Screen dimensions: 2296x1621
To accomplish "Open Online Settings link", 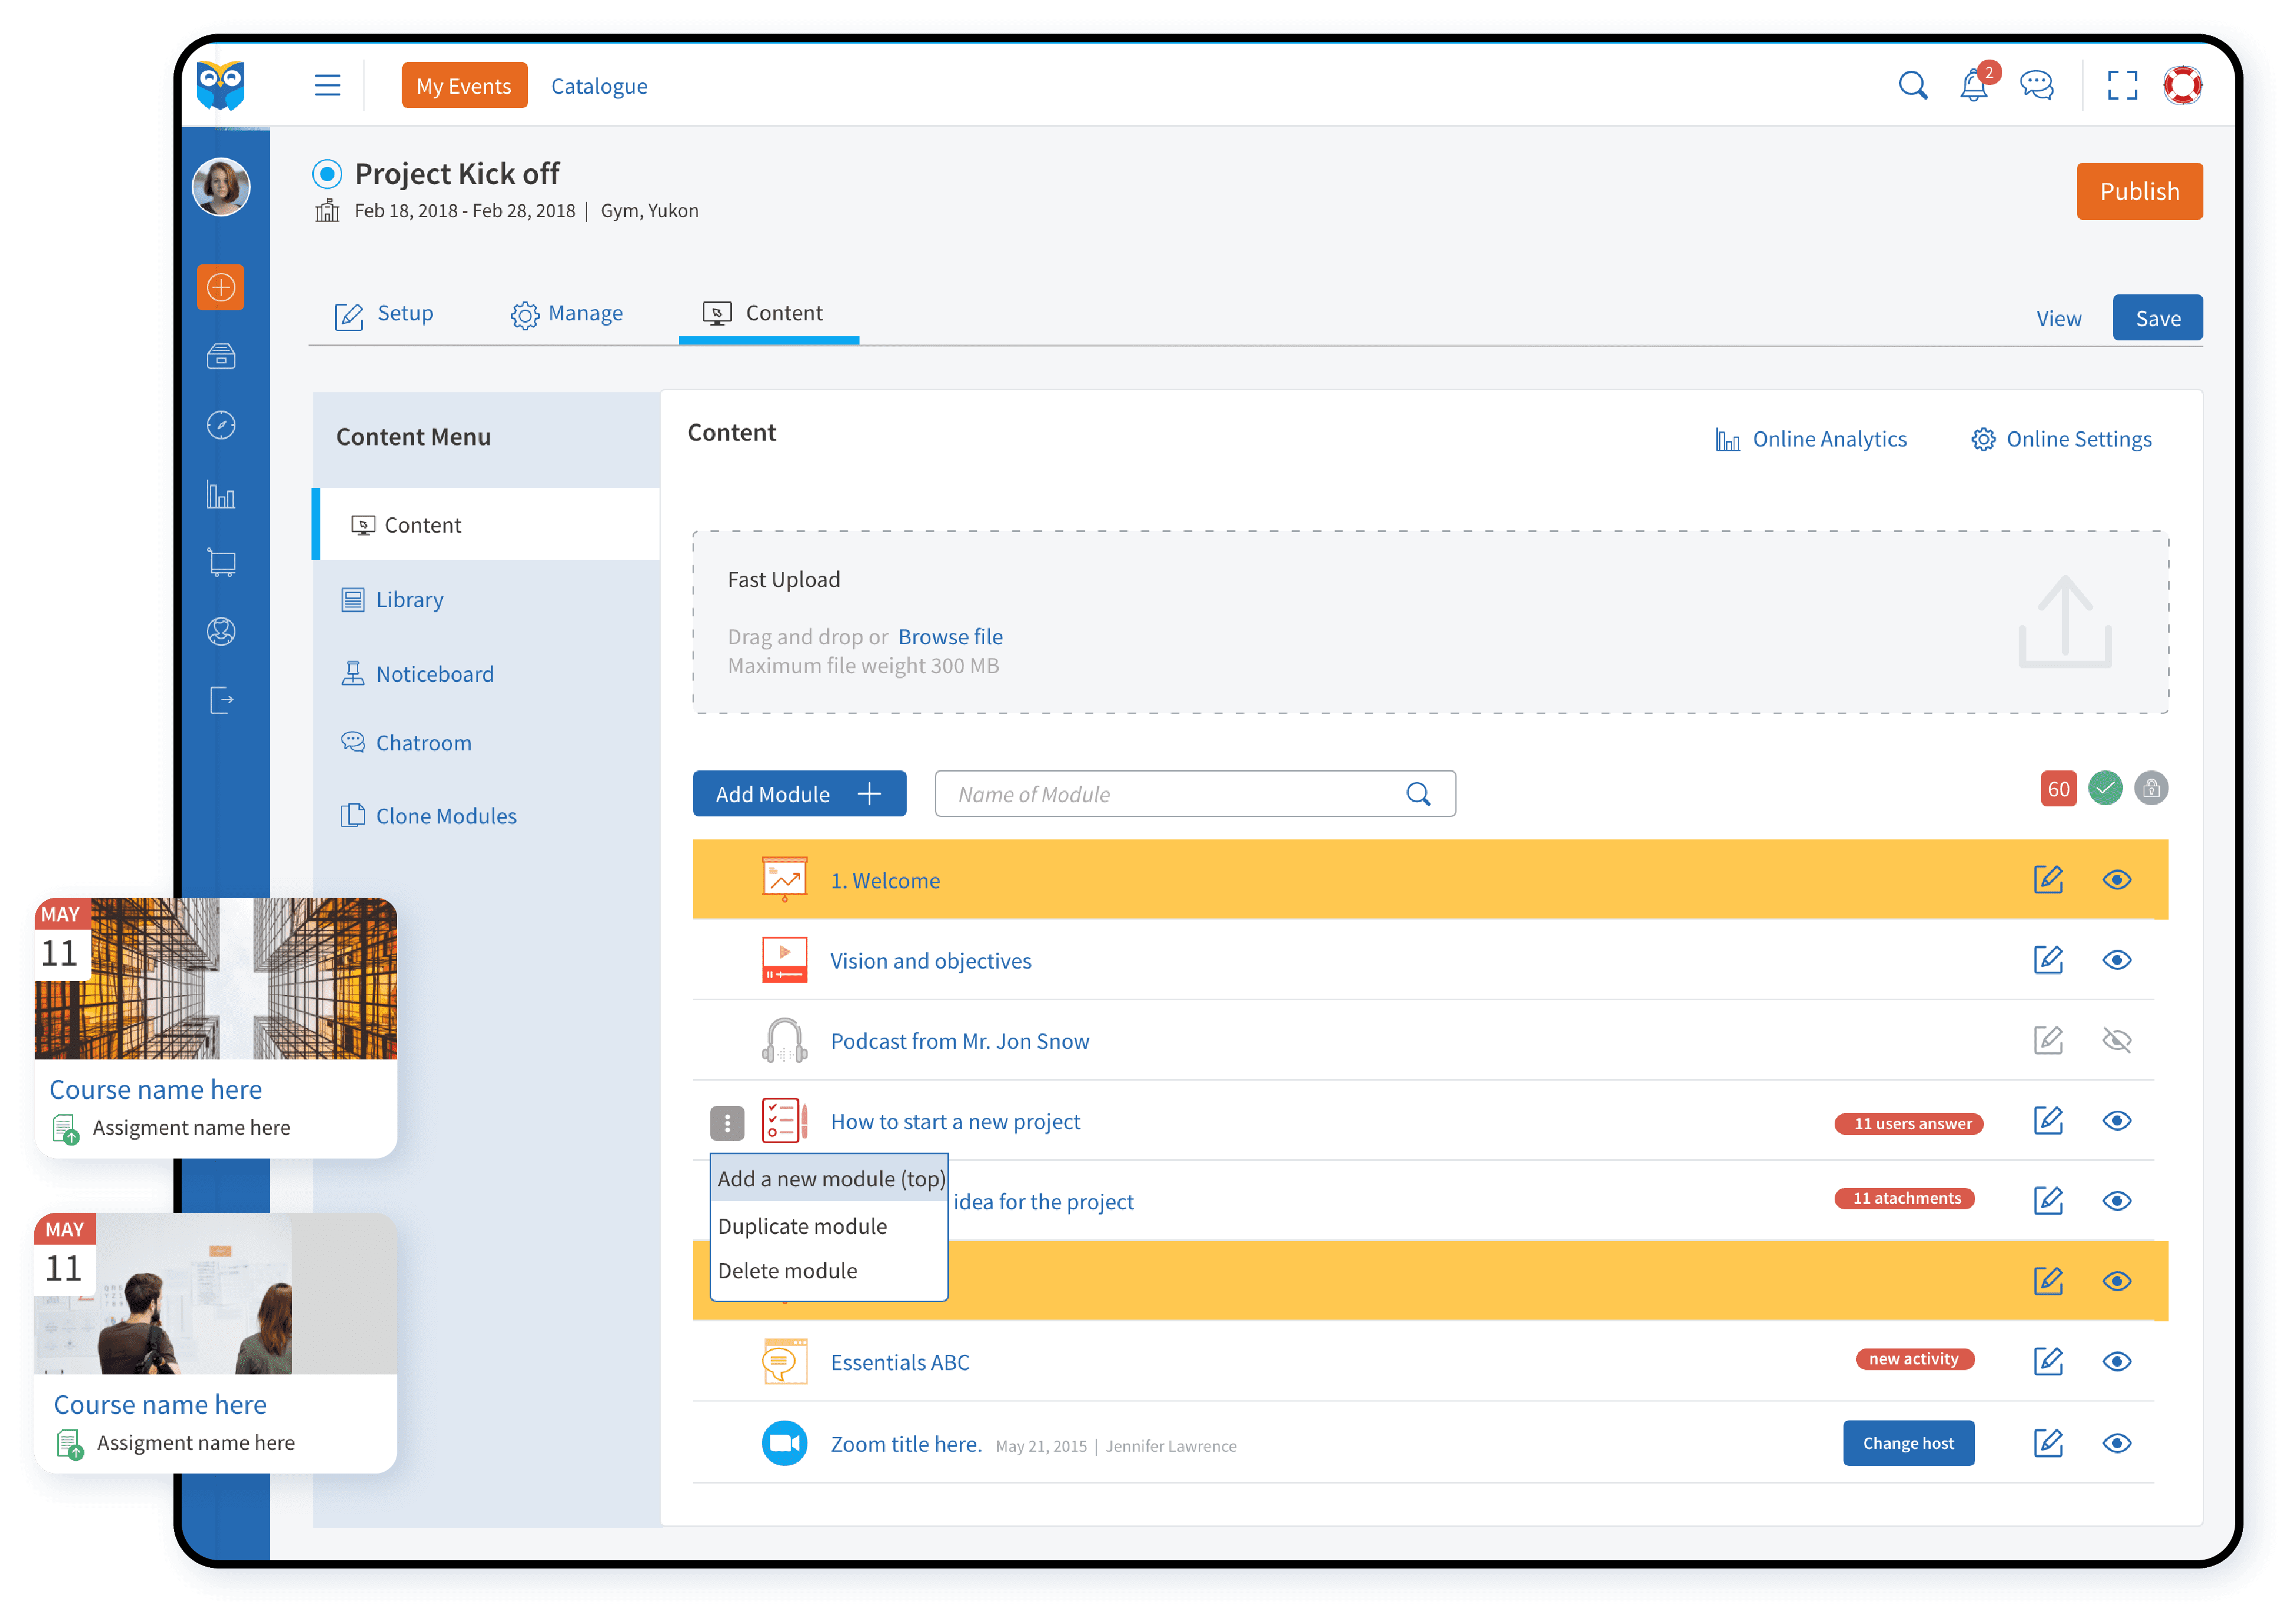I will pyautogui.click(x=2061, y=440).
